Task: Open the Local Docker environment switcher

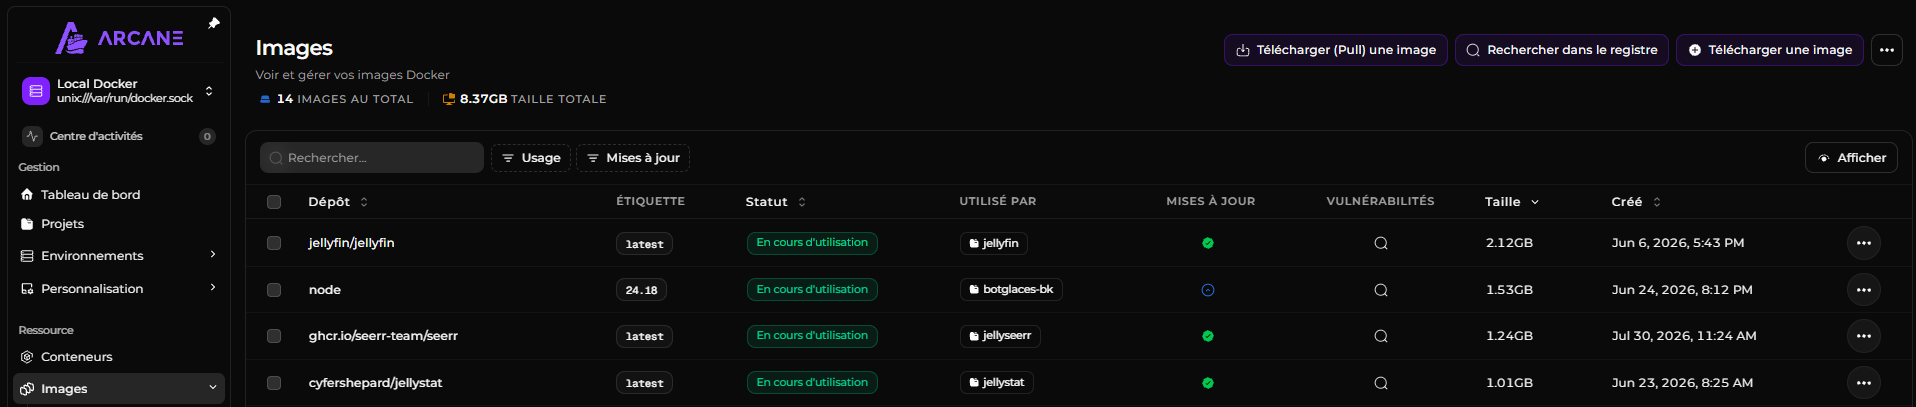Action: tap(119, 91)
